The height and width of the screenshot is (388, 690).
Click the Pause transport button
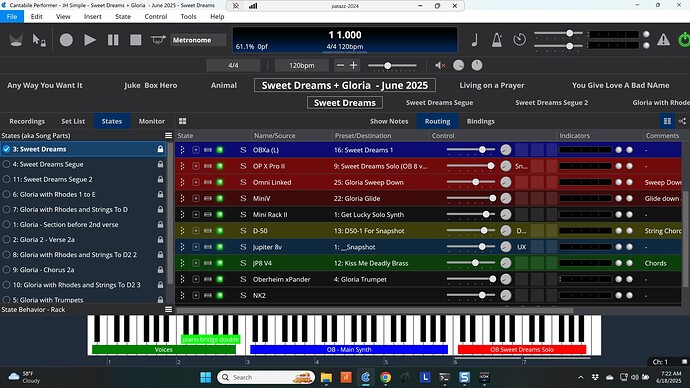[113, 40]
